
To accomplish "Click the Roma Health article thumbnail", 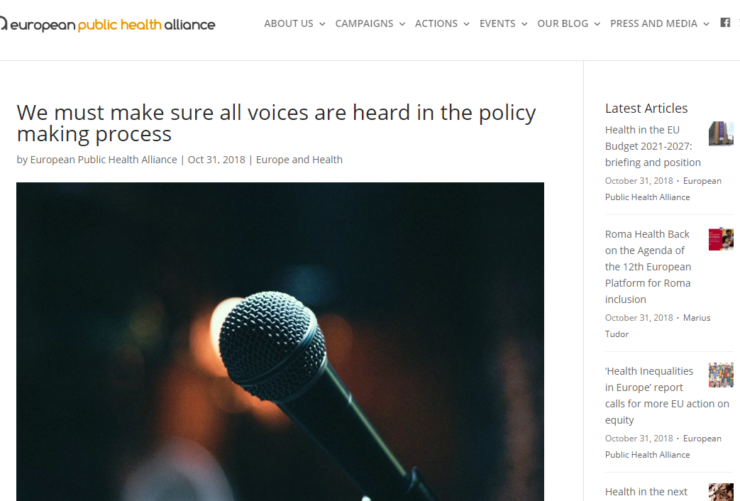I will [721, 239].
